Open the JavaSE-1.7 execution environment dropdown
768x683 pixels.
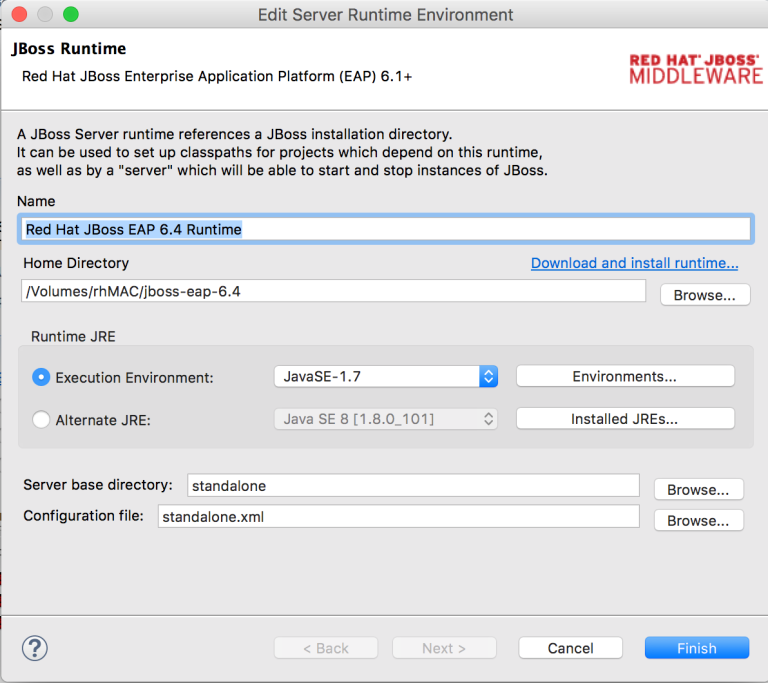[386, 376]
